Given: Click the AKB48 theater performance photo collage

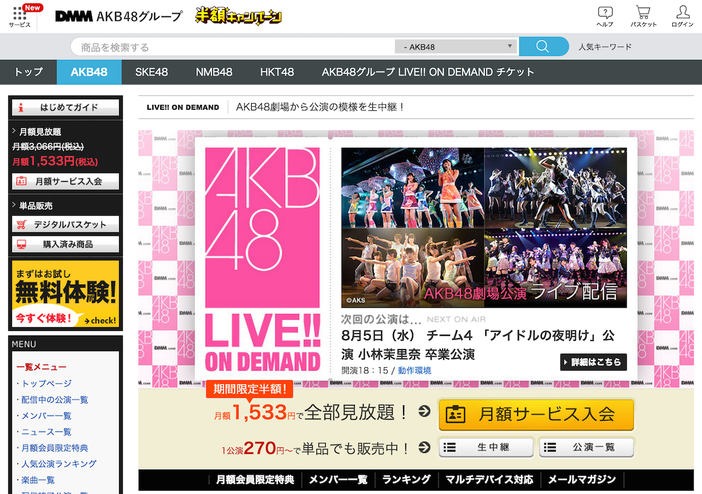Looking at the screenshot, I should [484, 228].
